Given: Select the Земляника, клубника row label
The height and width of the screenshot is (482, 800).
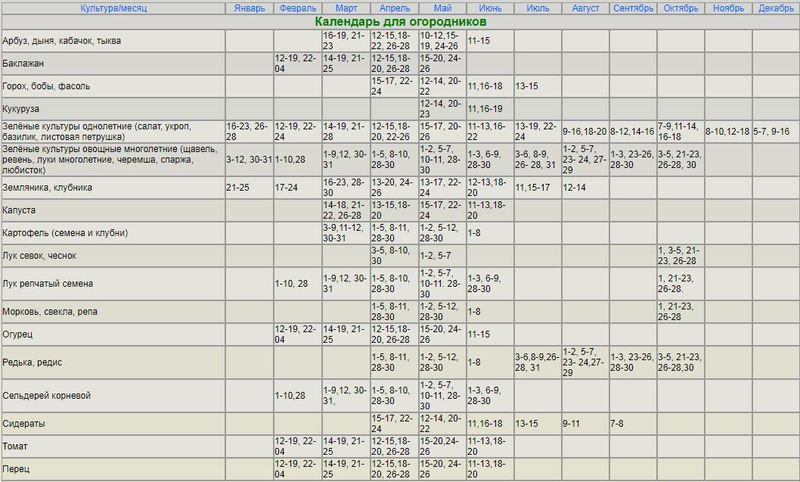Looking at the screenshot, I should [48, 187].
